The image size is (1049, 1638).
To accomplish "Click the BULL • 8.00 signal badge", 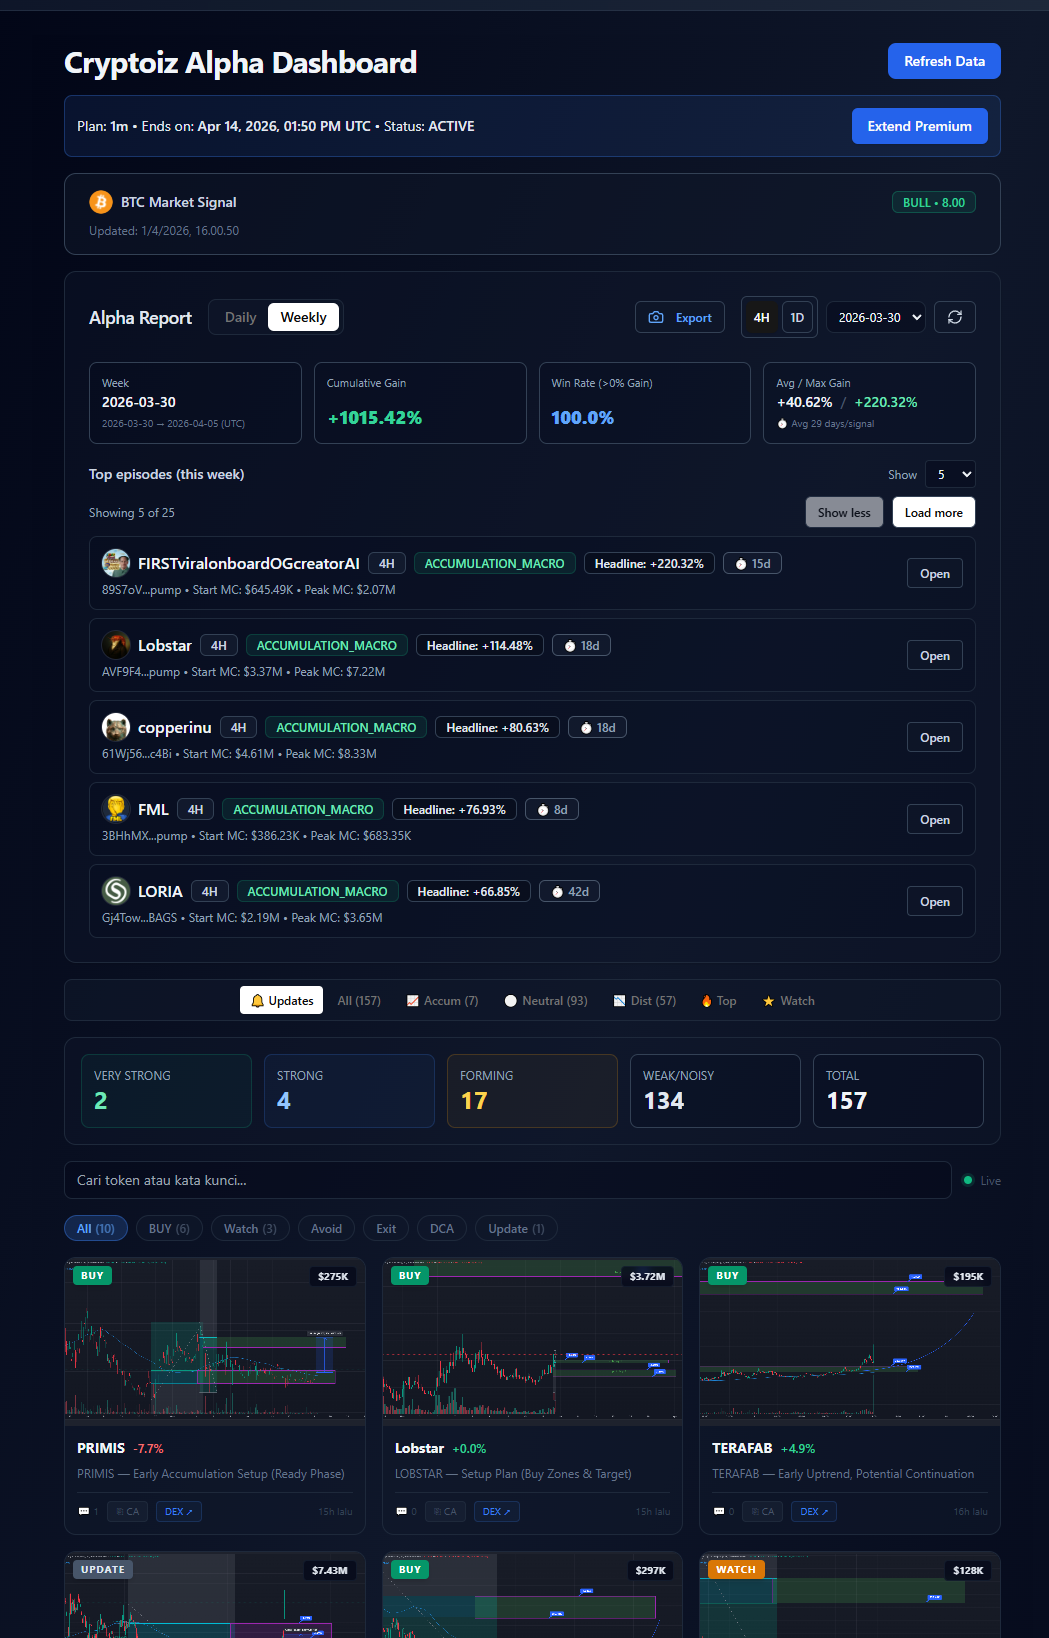I will [x=933, y=202].
